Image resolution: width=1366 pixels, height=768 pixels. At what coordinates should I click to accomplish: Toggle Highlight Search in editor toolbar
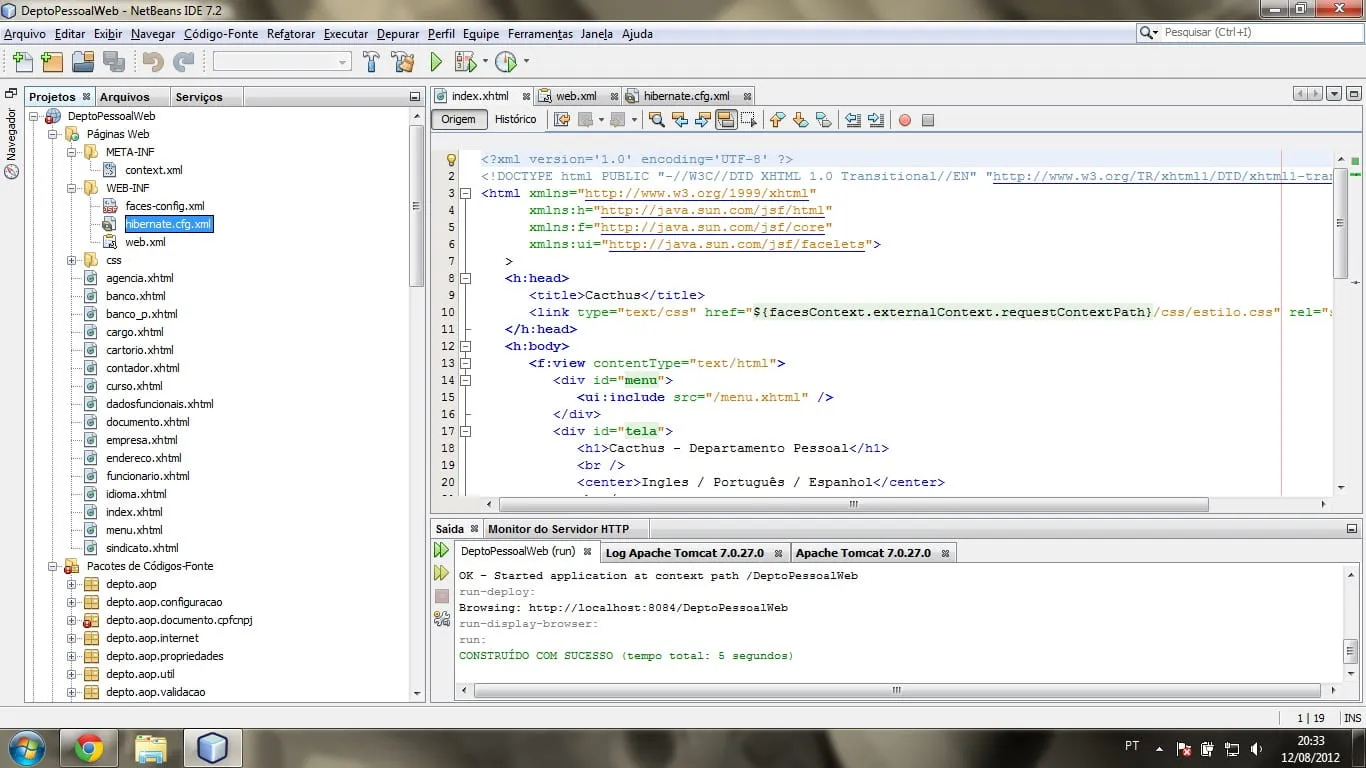tap(727, 120)
